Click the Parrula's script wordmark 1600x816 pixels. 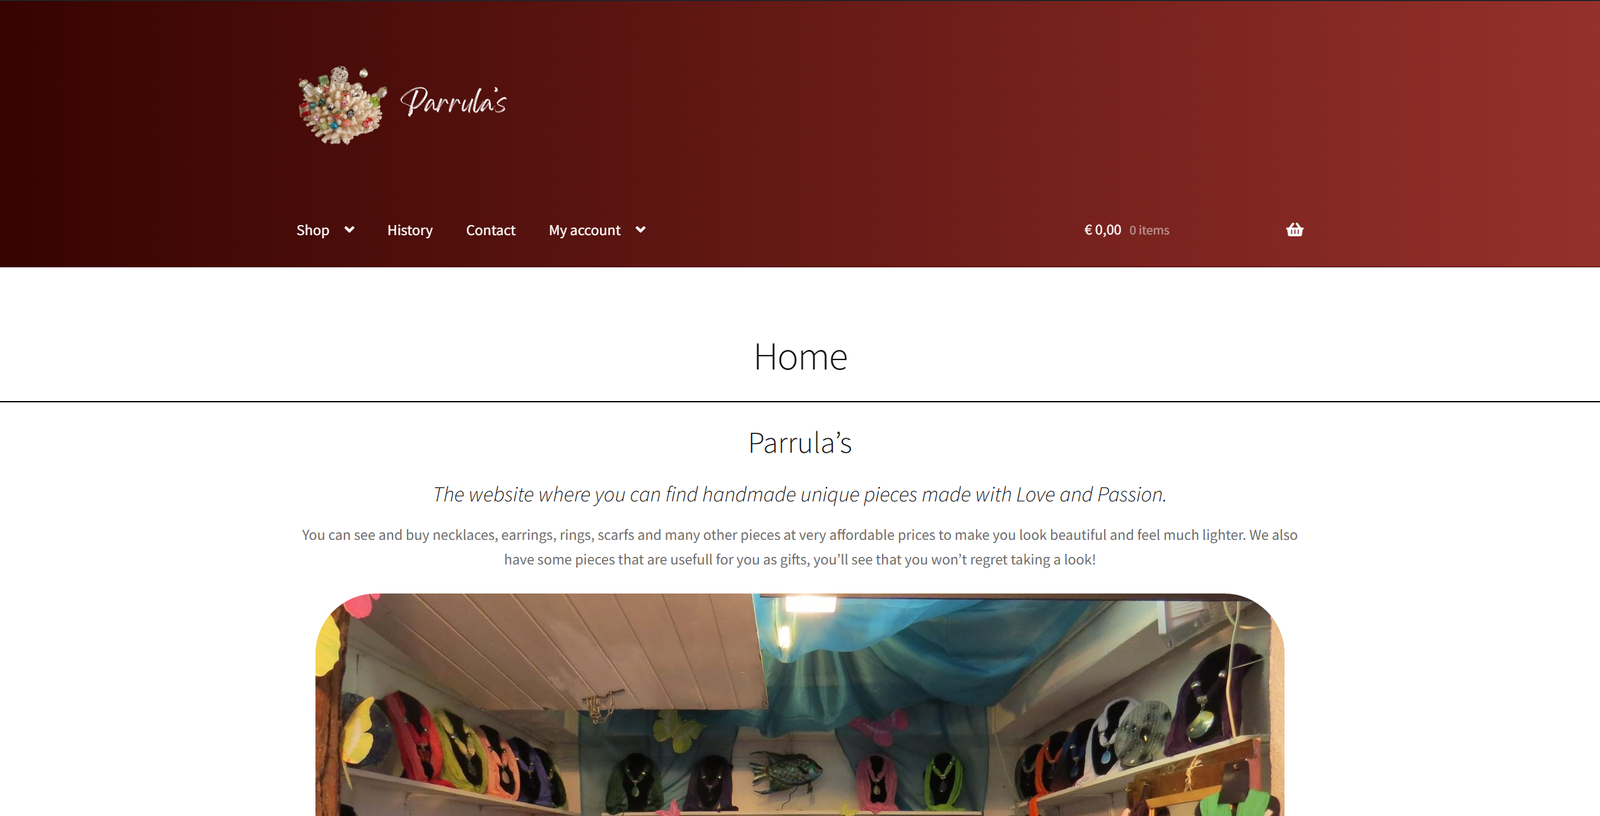coord(454,101)
